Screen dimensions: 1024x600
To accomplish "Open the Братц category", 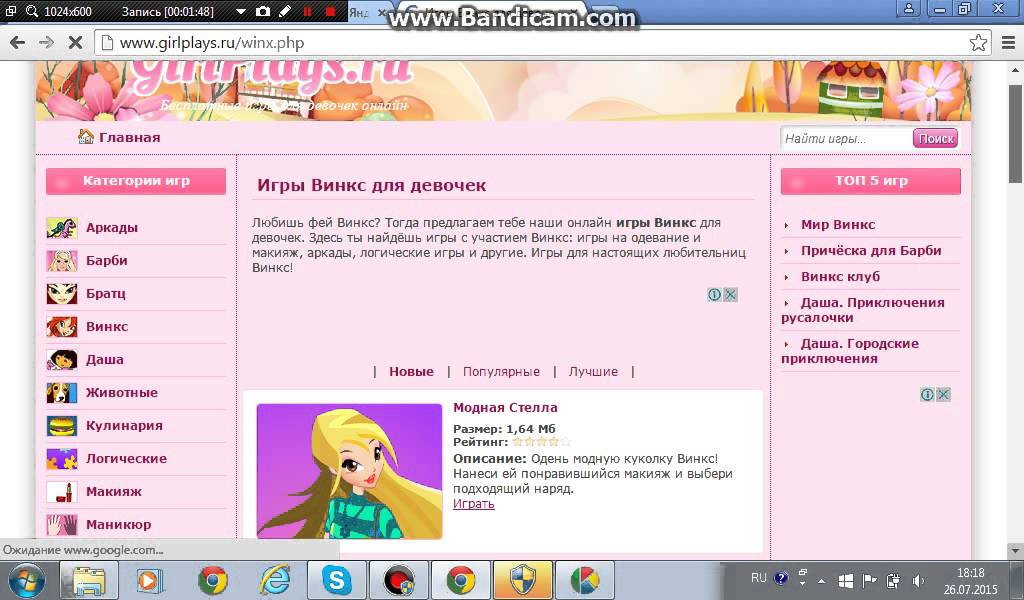I will point(106,294).
